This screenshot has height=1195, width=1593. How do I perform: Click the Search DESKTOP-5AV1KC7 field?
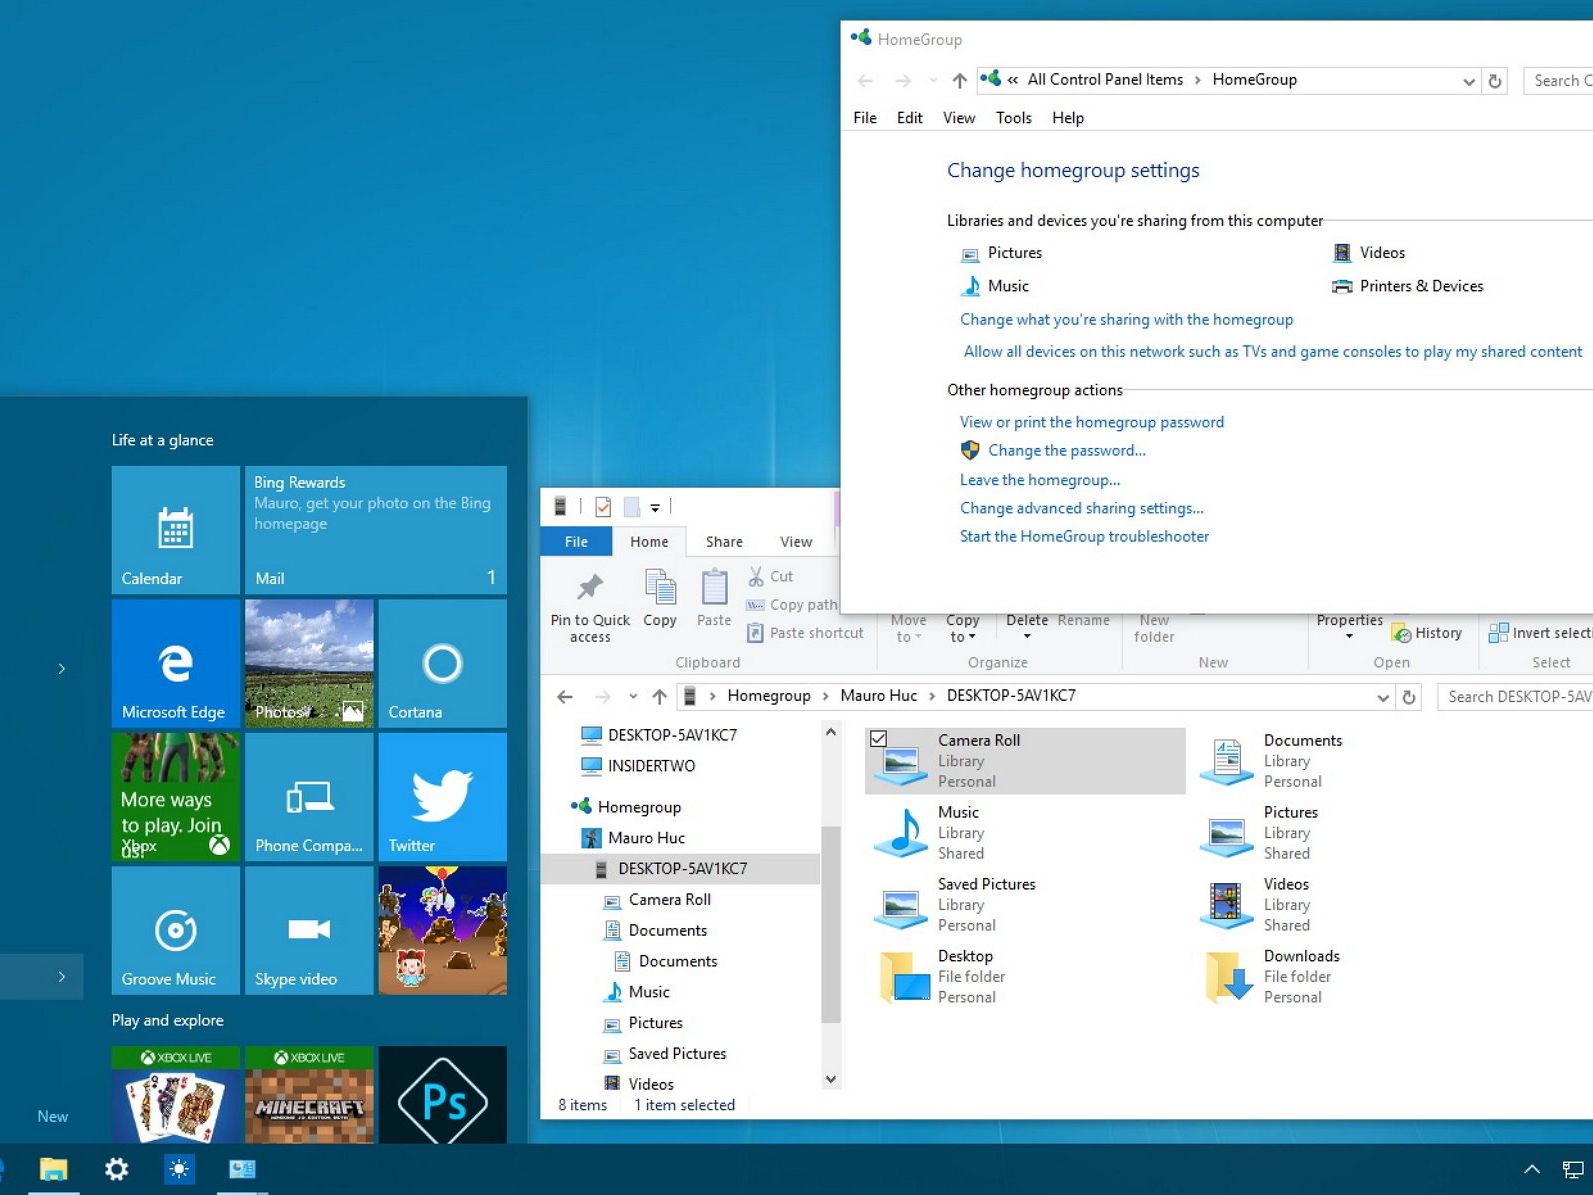1515,697
